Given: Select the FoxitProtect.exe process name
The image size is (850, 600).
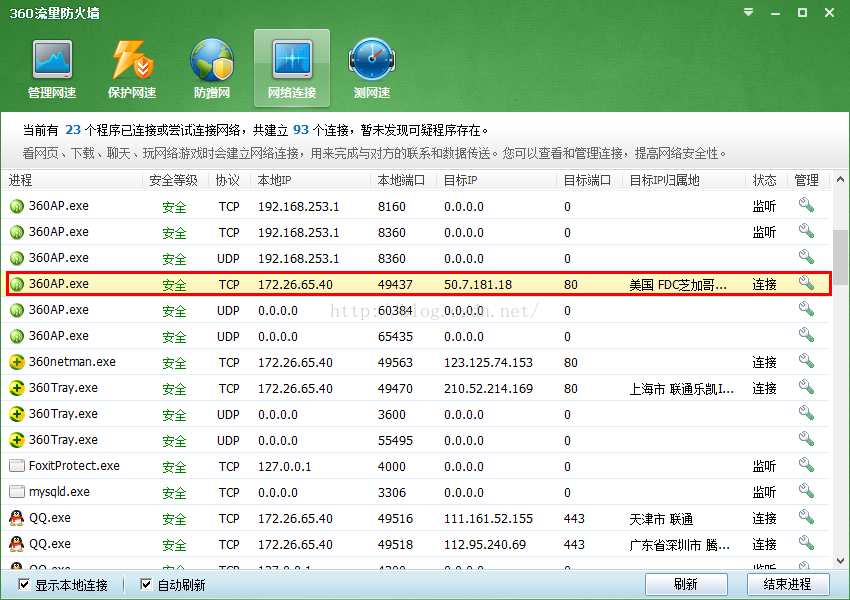Looking at the screenshot, I should pos(74,466).
